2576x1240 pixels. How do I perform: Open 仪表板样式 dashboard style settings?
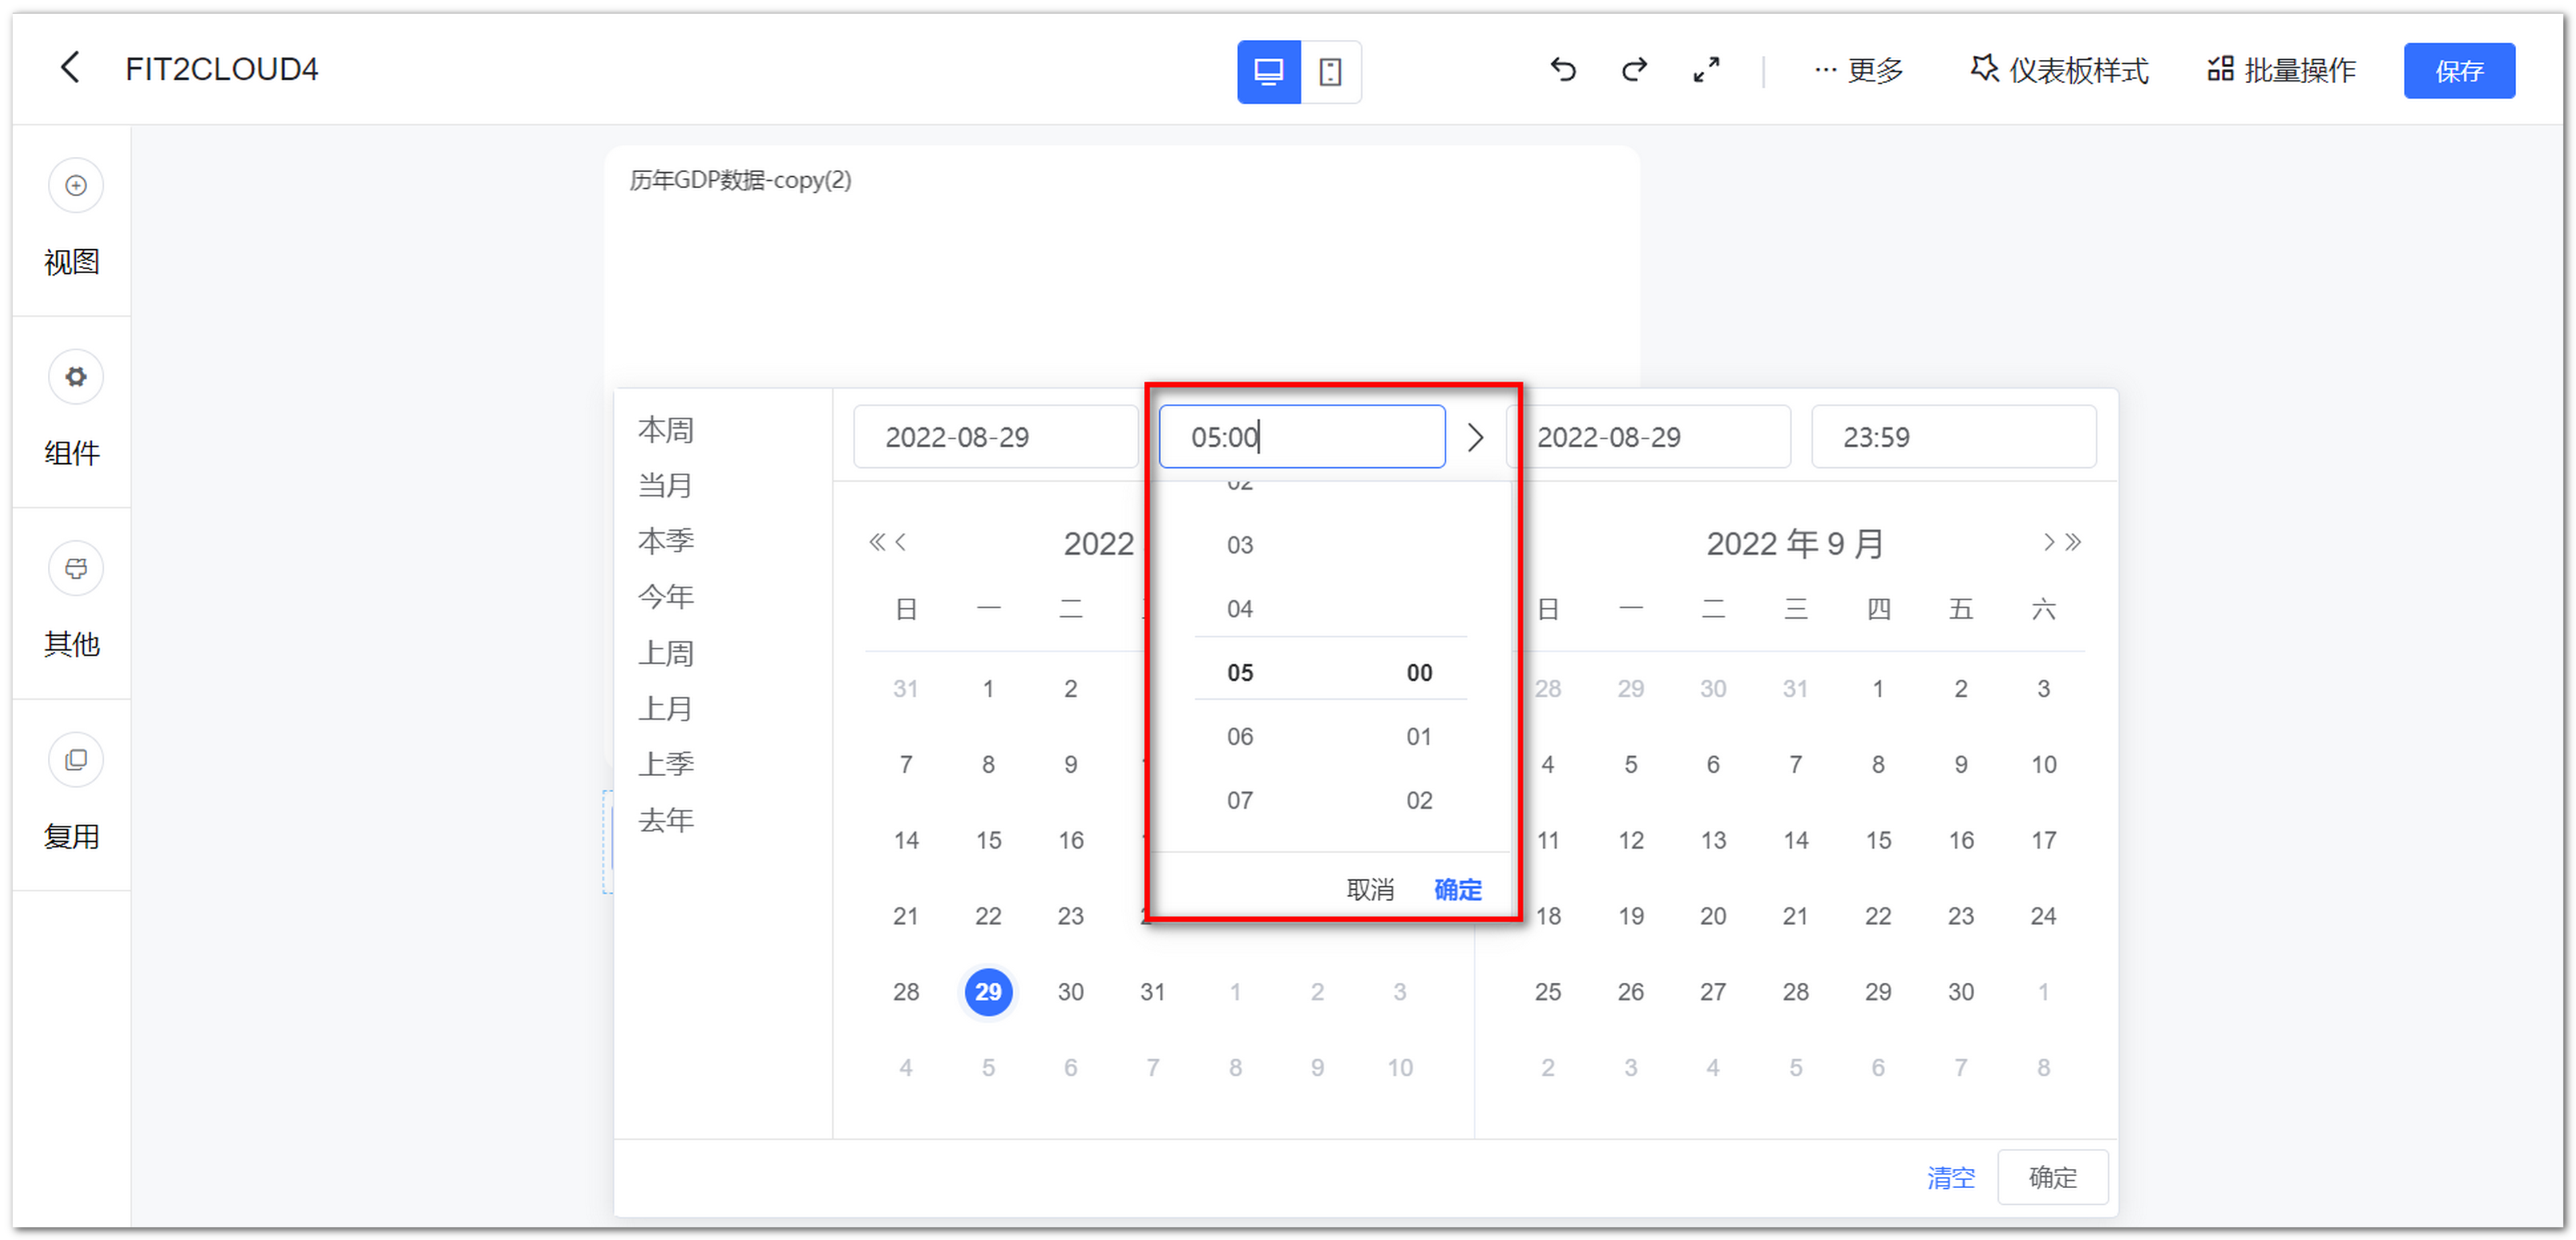pos(2060,70)
